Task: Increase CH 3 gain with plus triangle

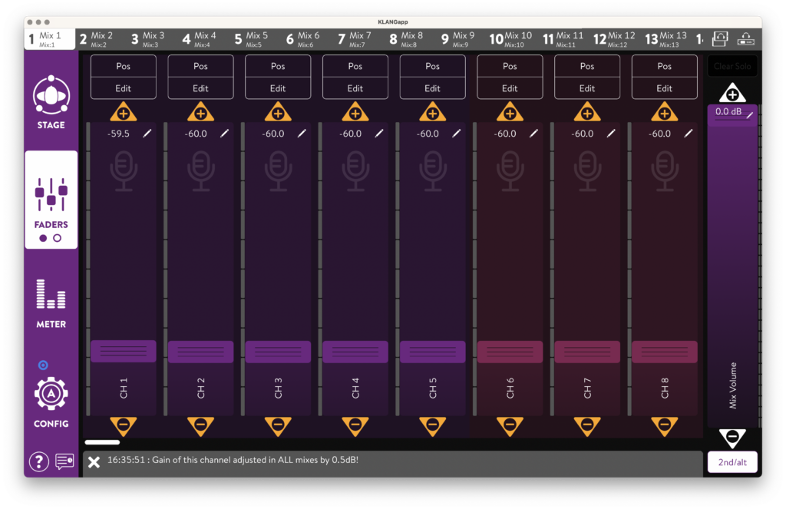Action: (x=278, y=112)
